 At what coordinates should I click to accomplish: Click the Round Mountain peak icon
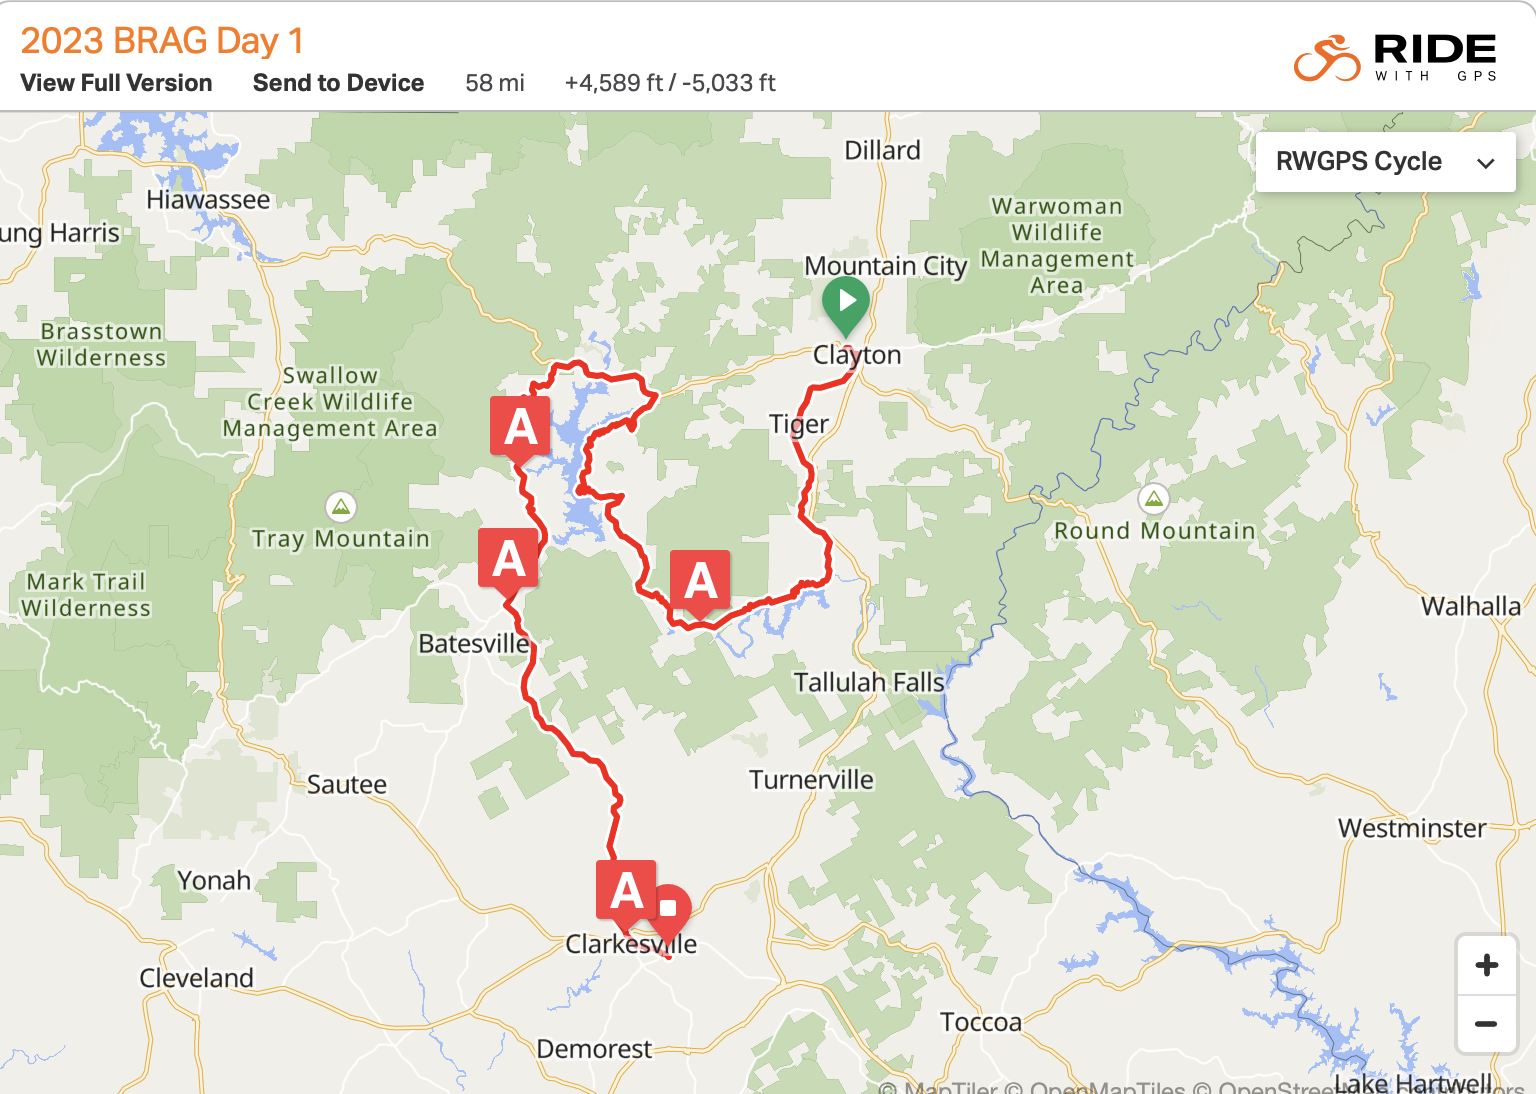1154,499
